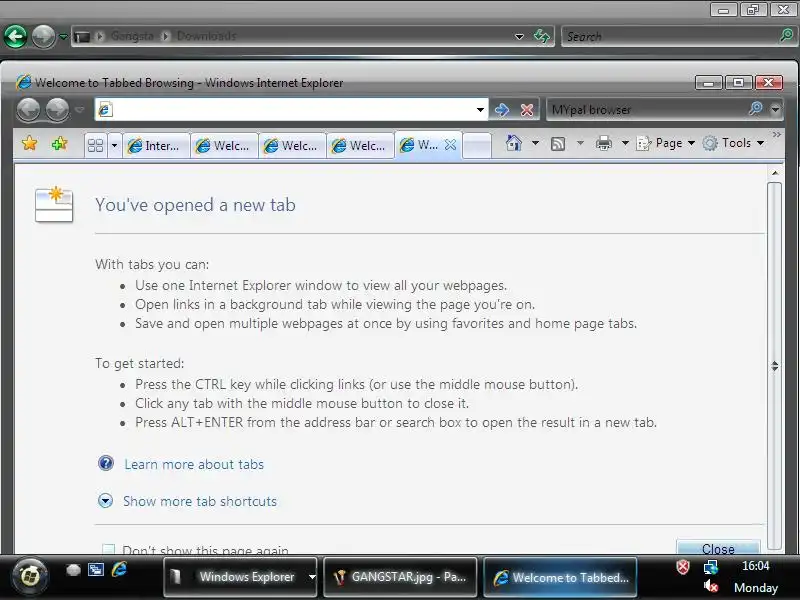The height and width of the screenshot is (600, 800).
Task: Click the IE Back button
Action: tap(29, 109)
